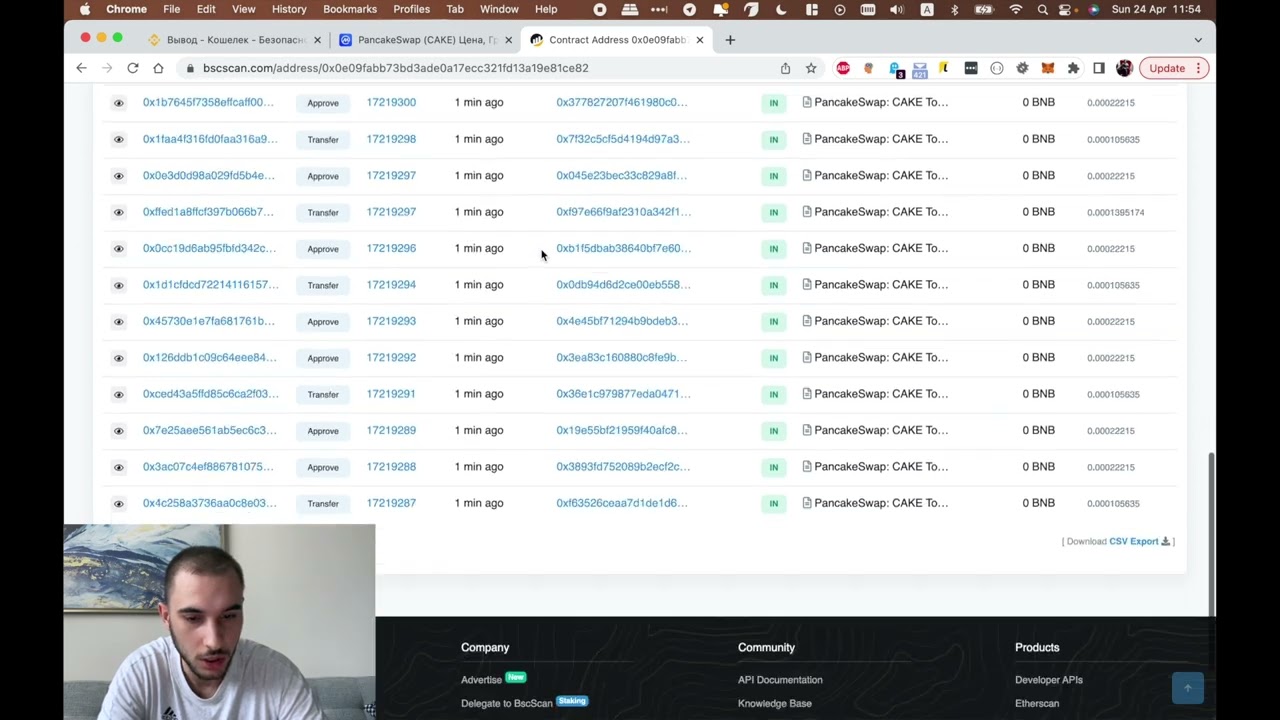
Task: Click the page vertical scrollbar thumb
Action: coord(1212,532)
